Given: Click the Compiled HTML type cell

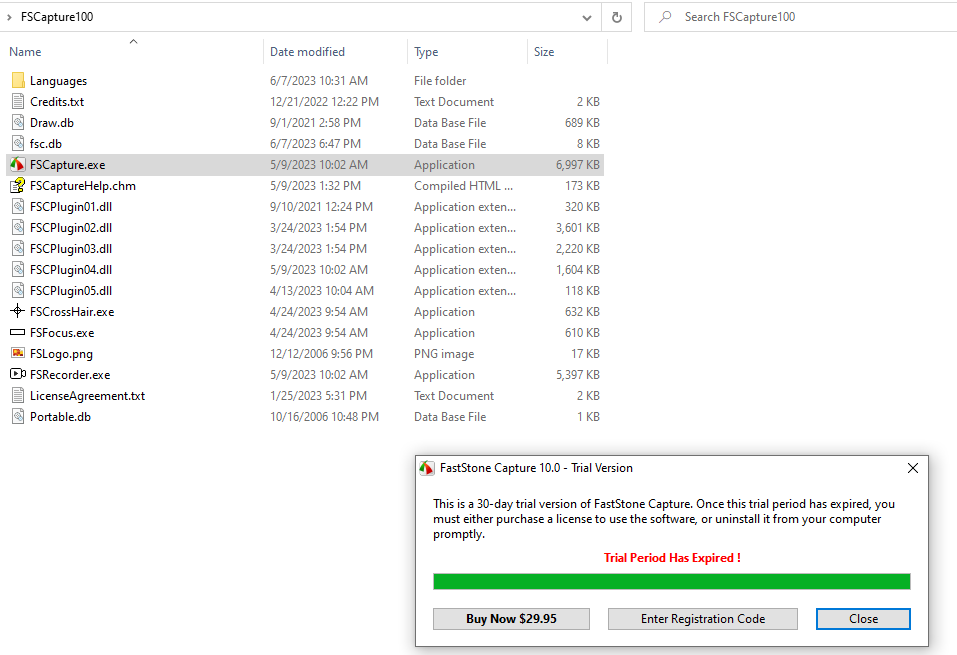Looking at the screenshot, I should pyautogui.click(x=463, y=186).
